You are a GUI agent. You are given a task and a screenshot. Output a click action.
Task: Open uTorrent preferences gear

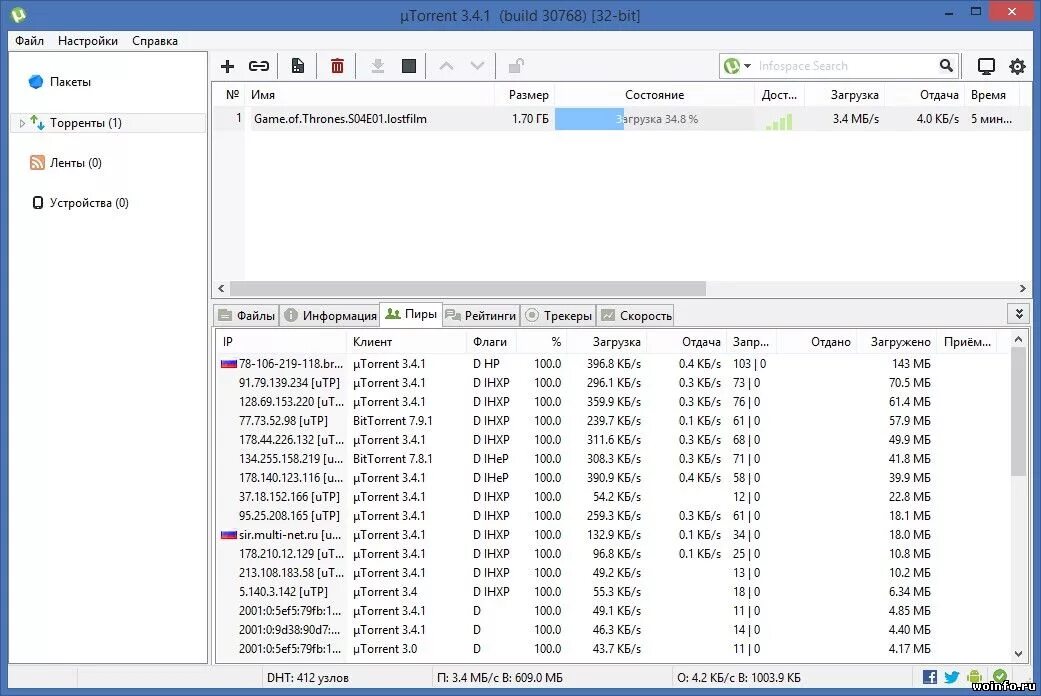1018,66
